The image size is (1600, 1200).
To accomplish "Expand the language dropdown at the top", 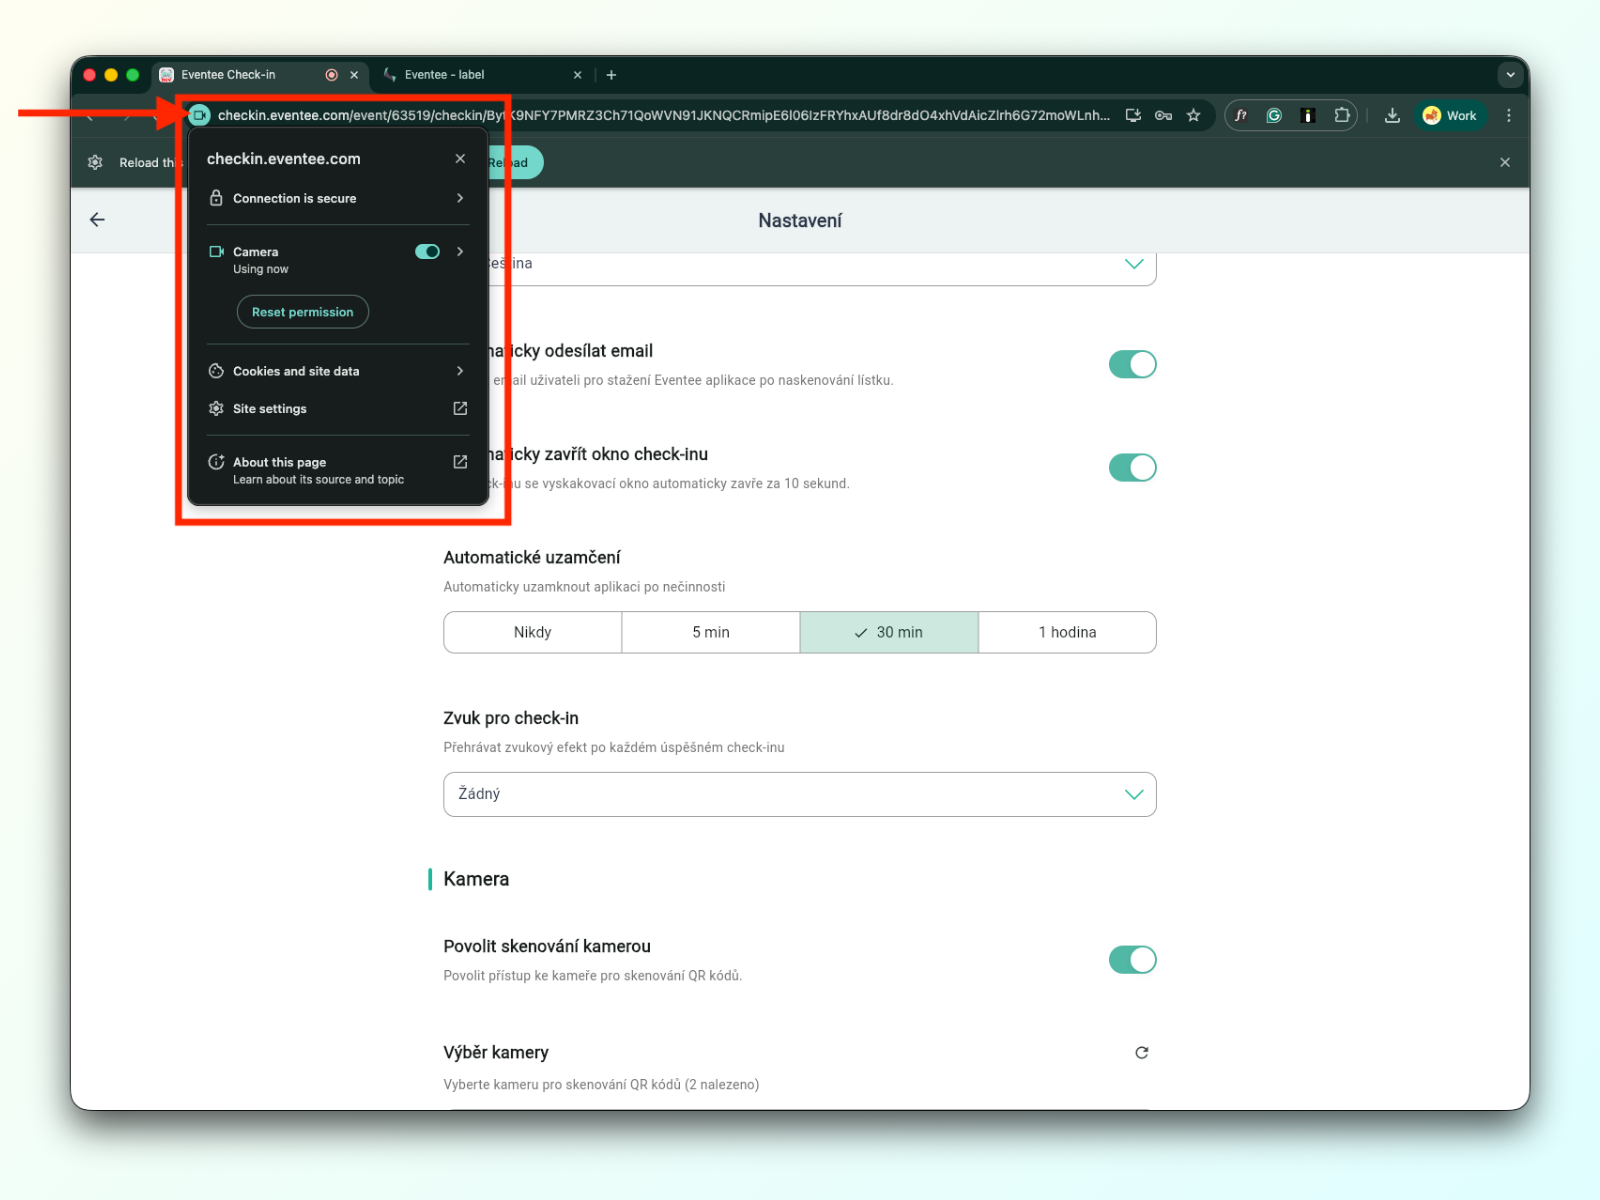I will [1134, 264].
